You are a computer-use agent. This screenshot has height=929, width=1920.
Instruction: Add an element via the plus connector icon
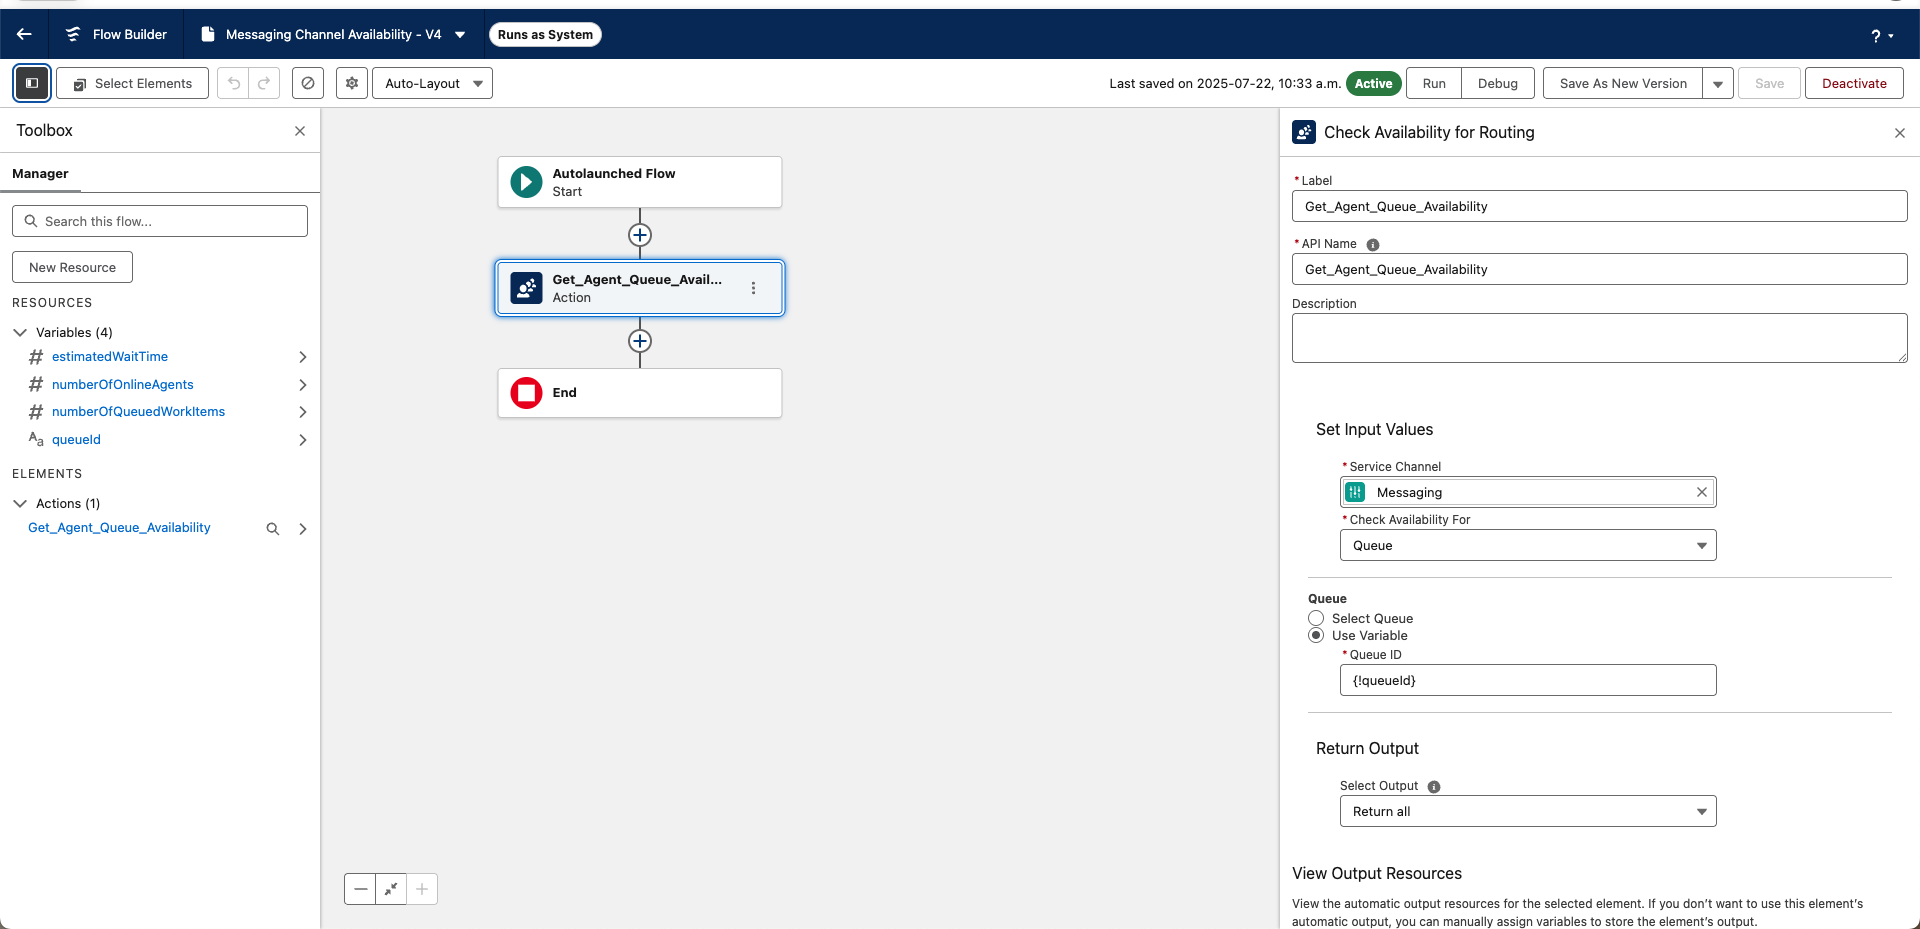tap(640, 234)
